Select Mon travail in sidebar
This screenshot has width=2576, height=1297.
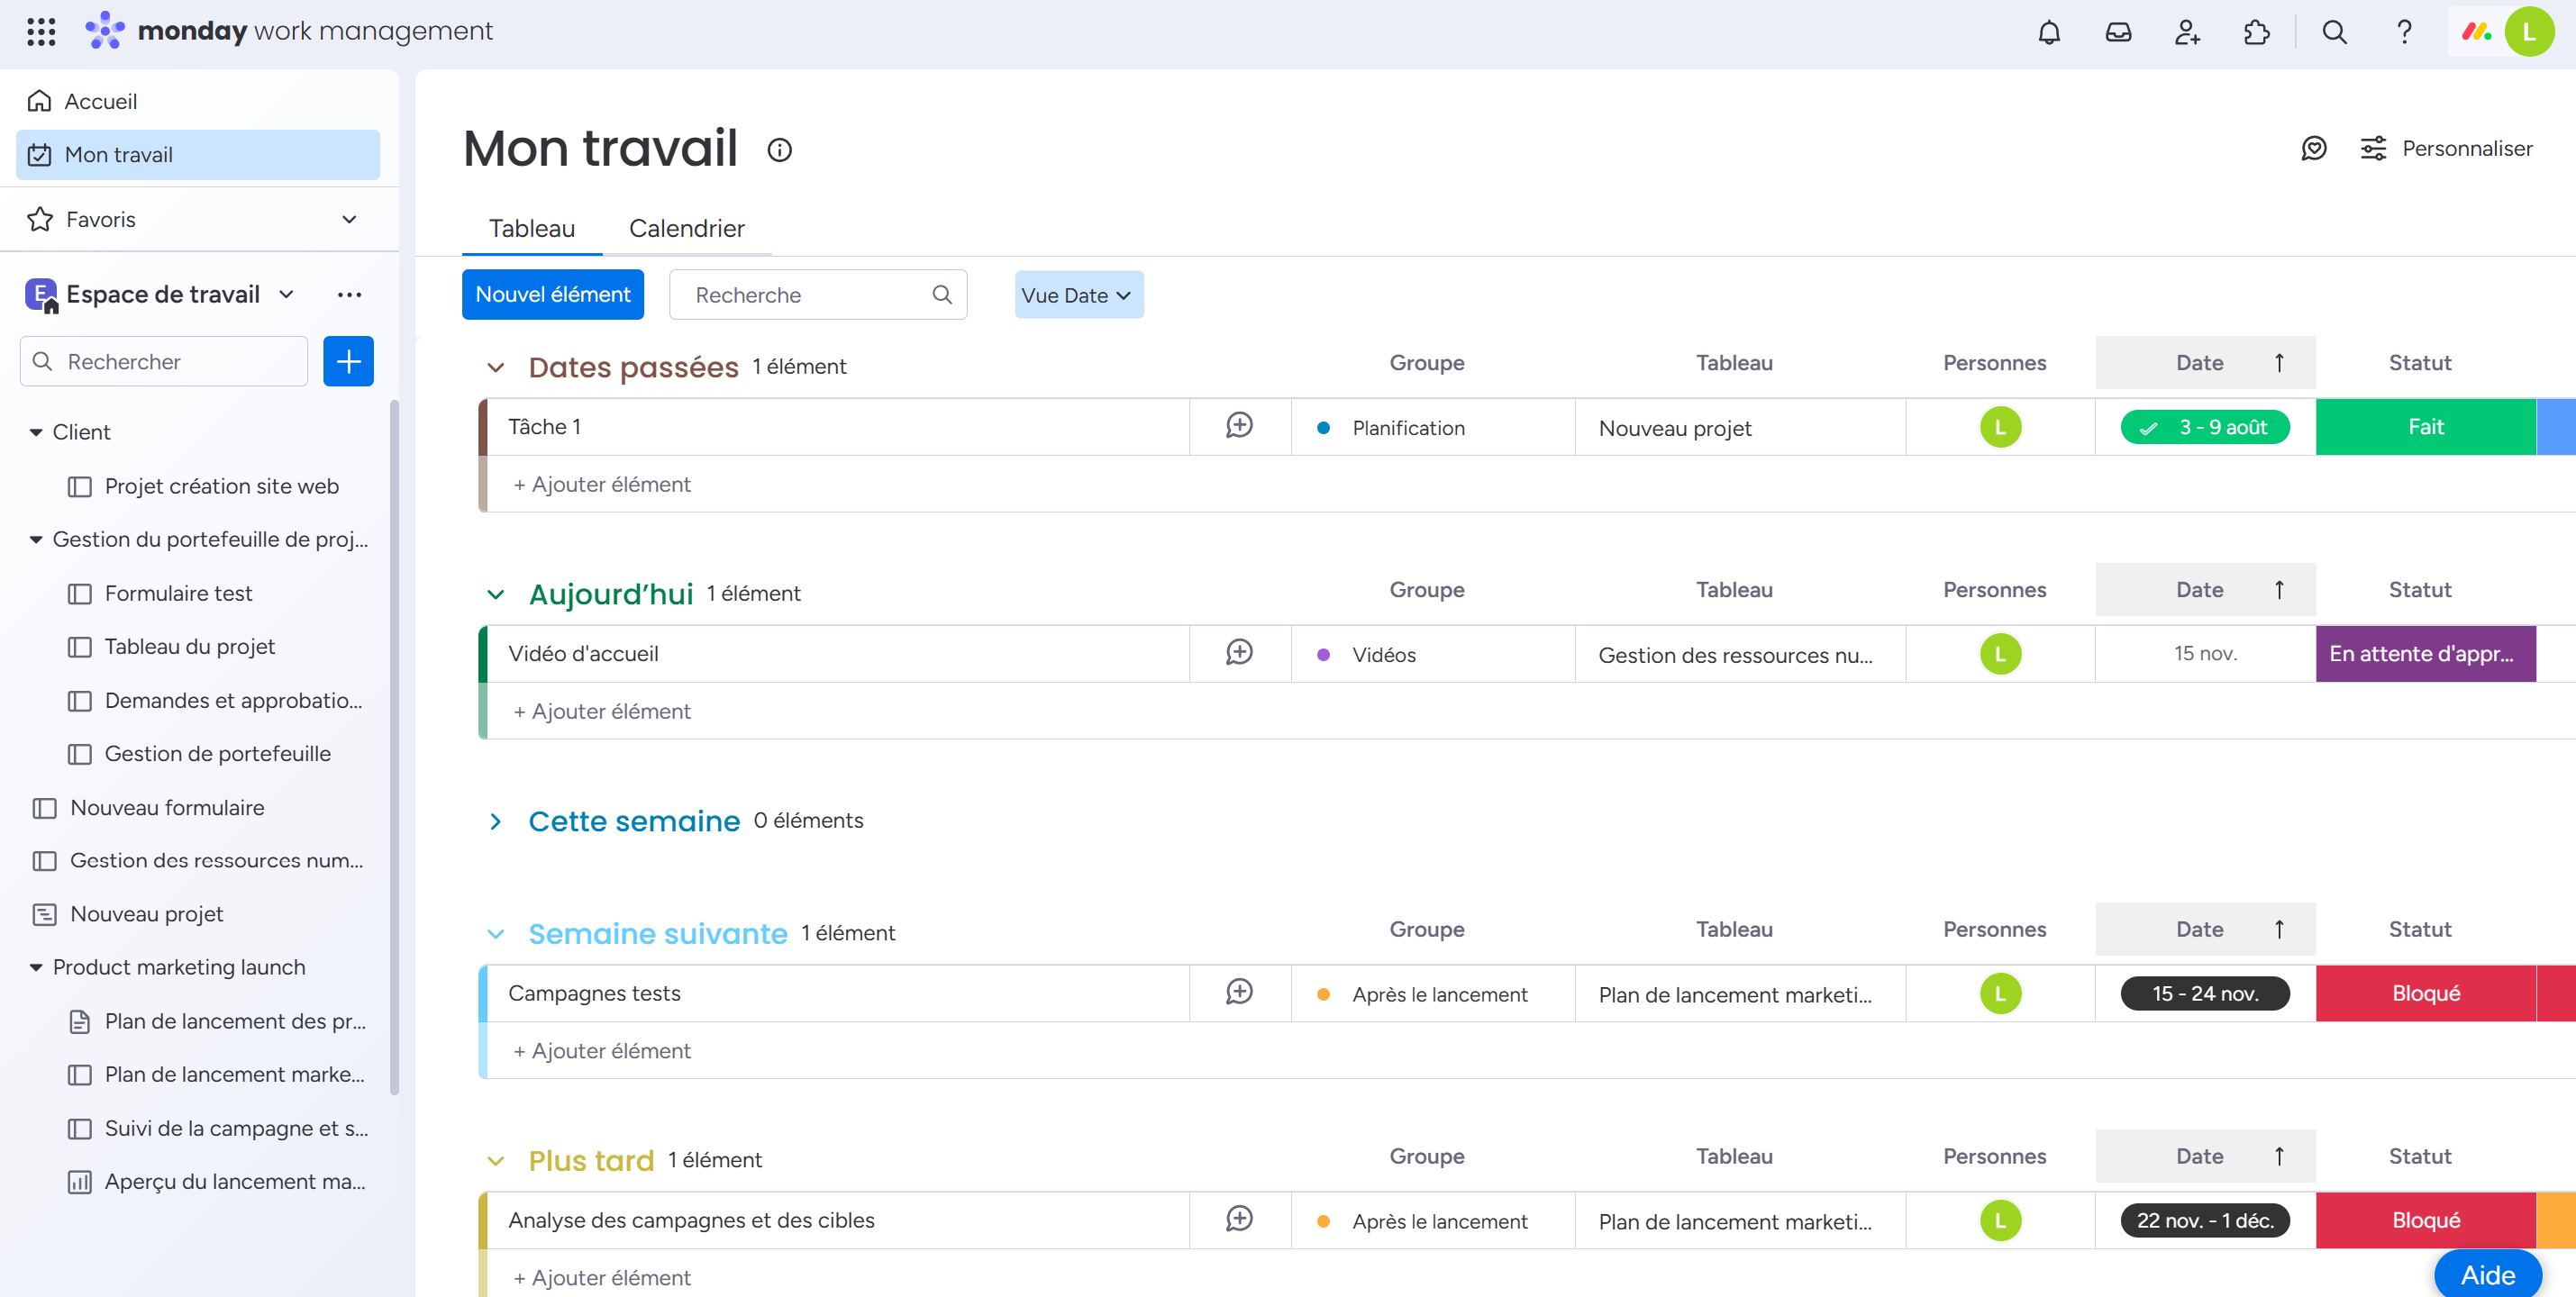[x=198, y=155]
